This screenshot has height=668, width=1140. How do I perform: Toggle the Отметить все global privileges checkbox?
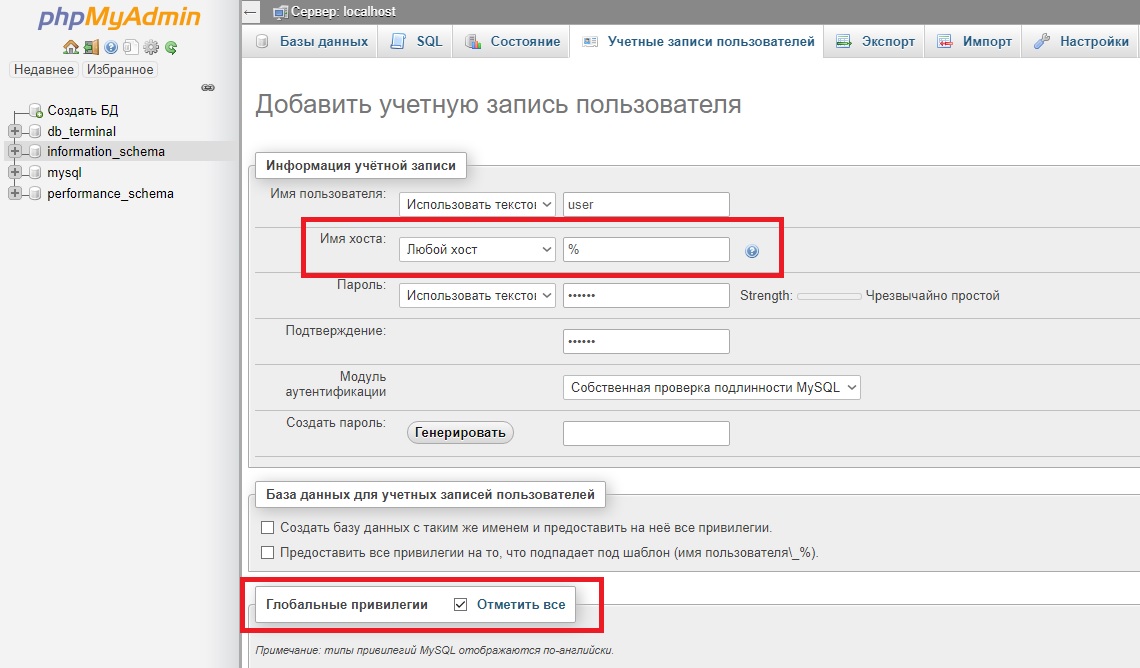click(x=460, y=604)
